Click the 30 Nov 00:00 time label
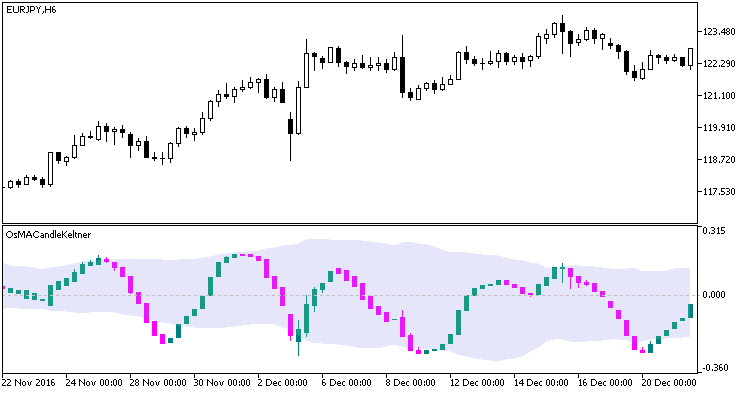 tap(222, 383)
